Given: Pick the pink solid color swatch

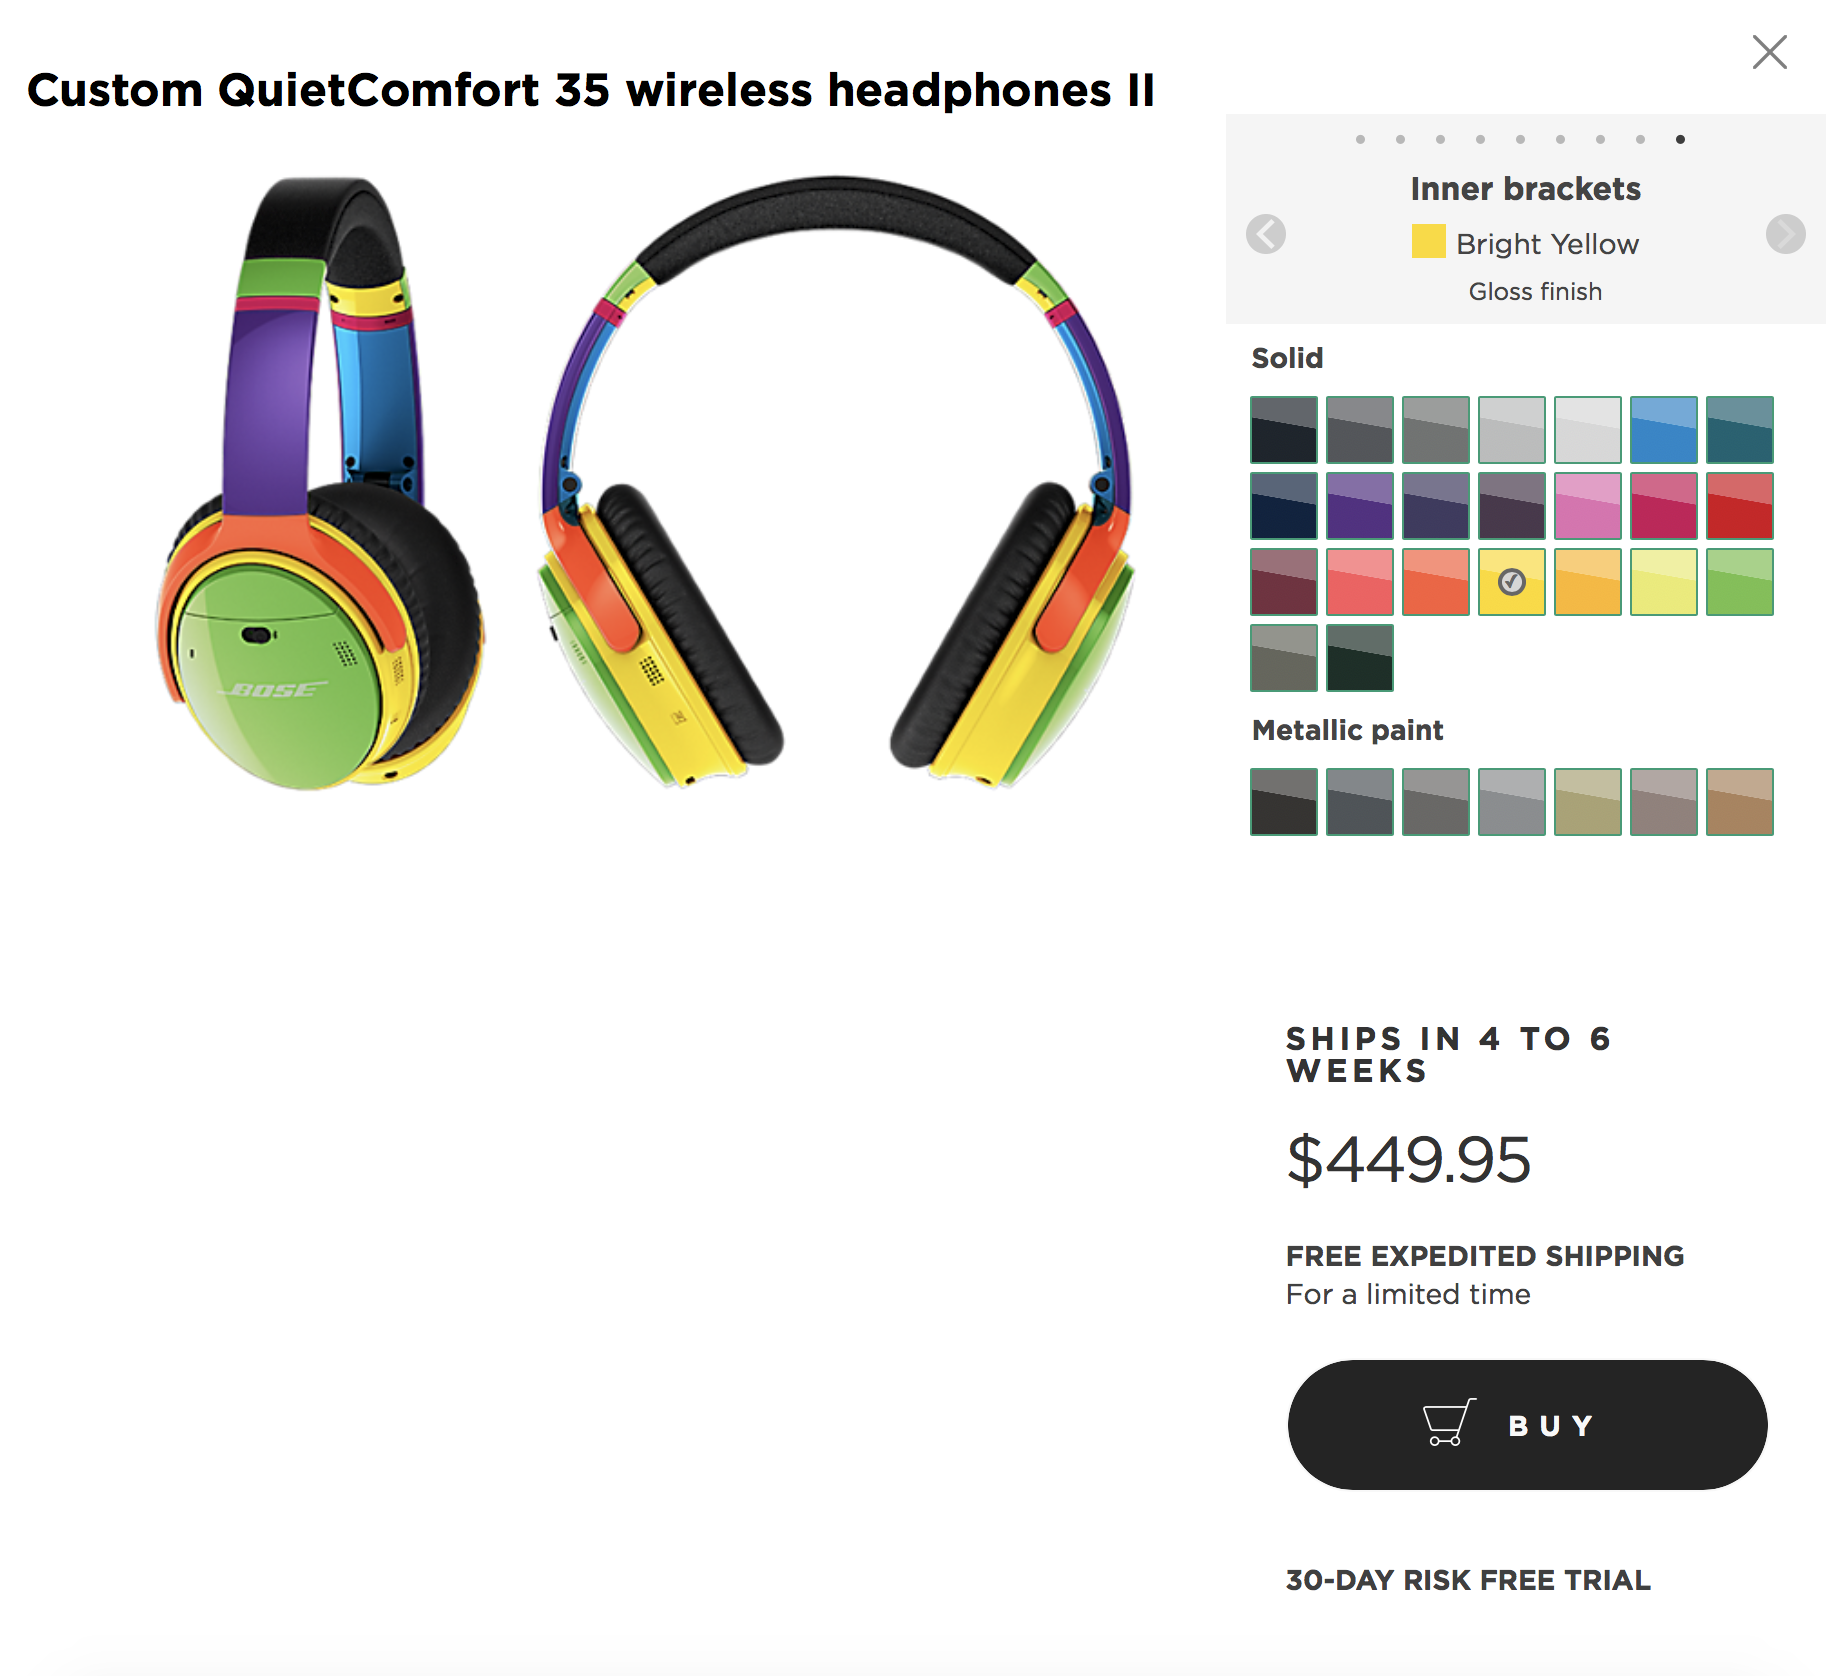Looking at the screenshot, I should pyautogui.click(x=1588, y=506).
